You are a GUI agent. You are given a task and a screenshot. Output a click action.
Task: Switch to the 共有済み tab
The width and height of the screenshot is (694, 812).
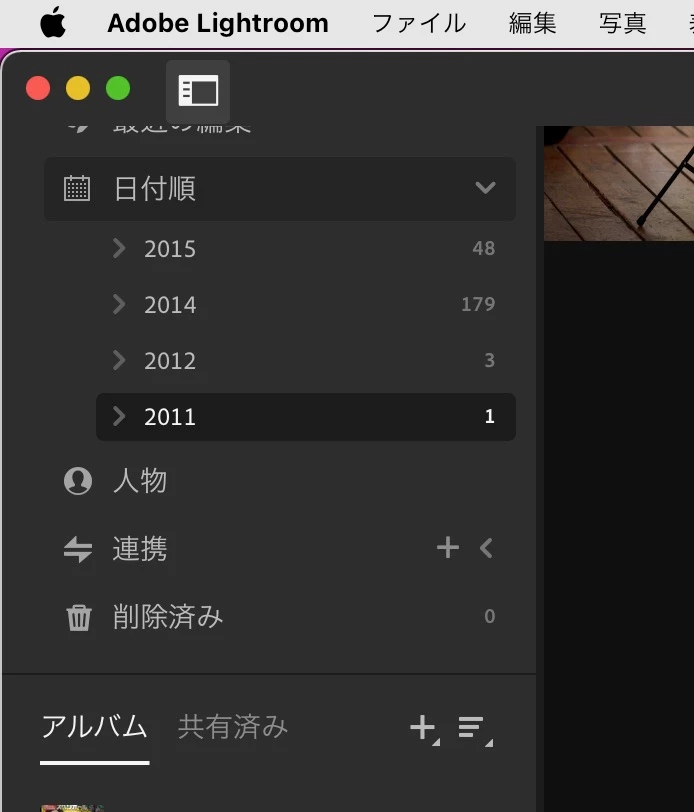click(233, 727)
